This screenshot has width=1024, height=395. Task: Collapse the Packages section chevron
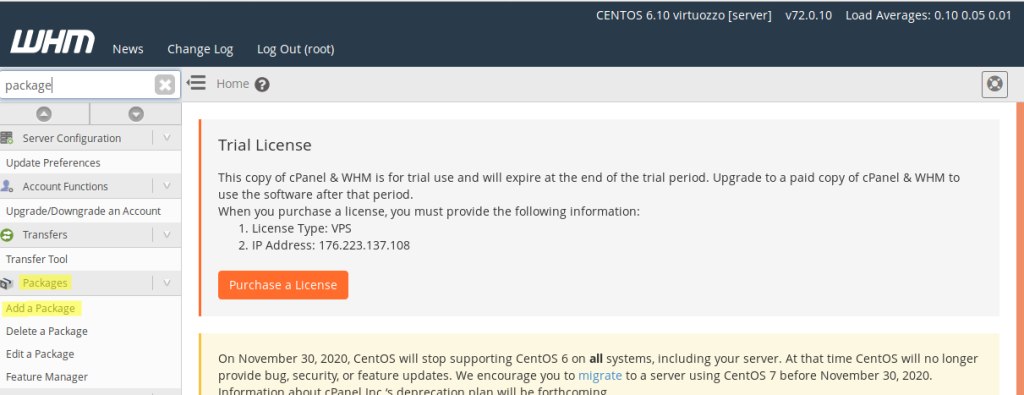167,283
